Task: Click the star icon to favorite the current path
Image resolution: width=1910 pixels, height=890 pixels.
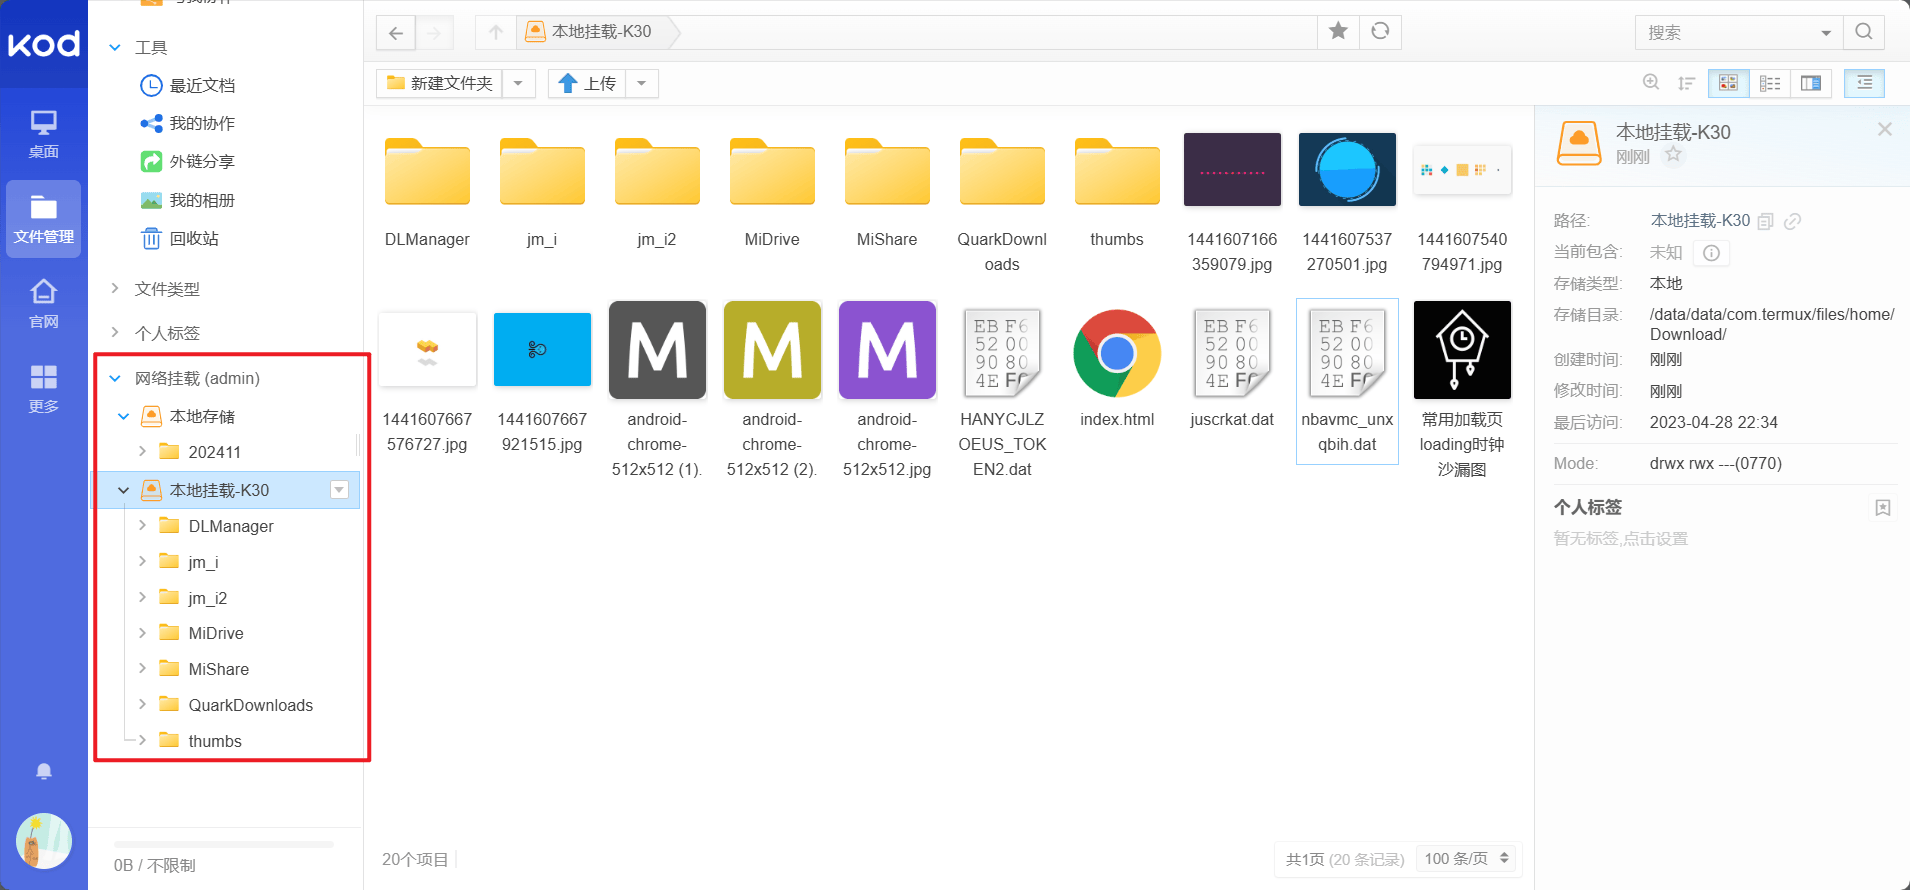Action: click(1338, 31)
